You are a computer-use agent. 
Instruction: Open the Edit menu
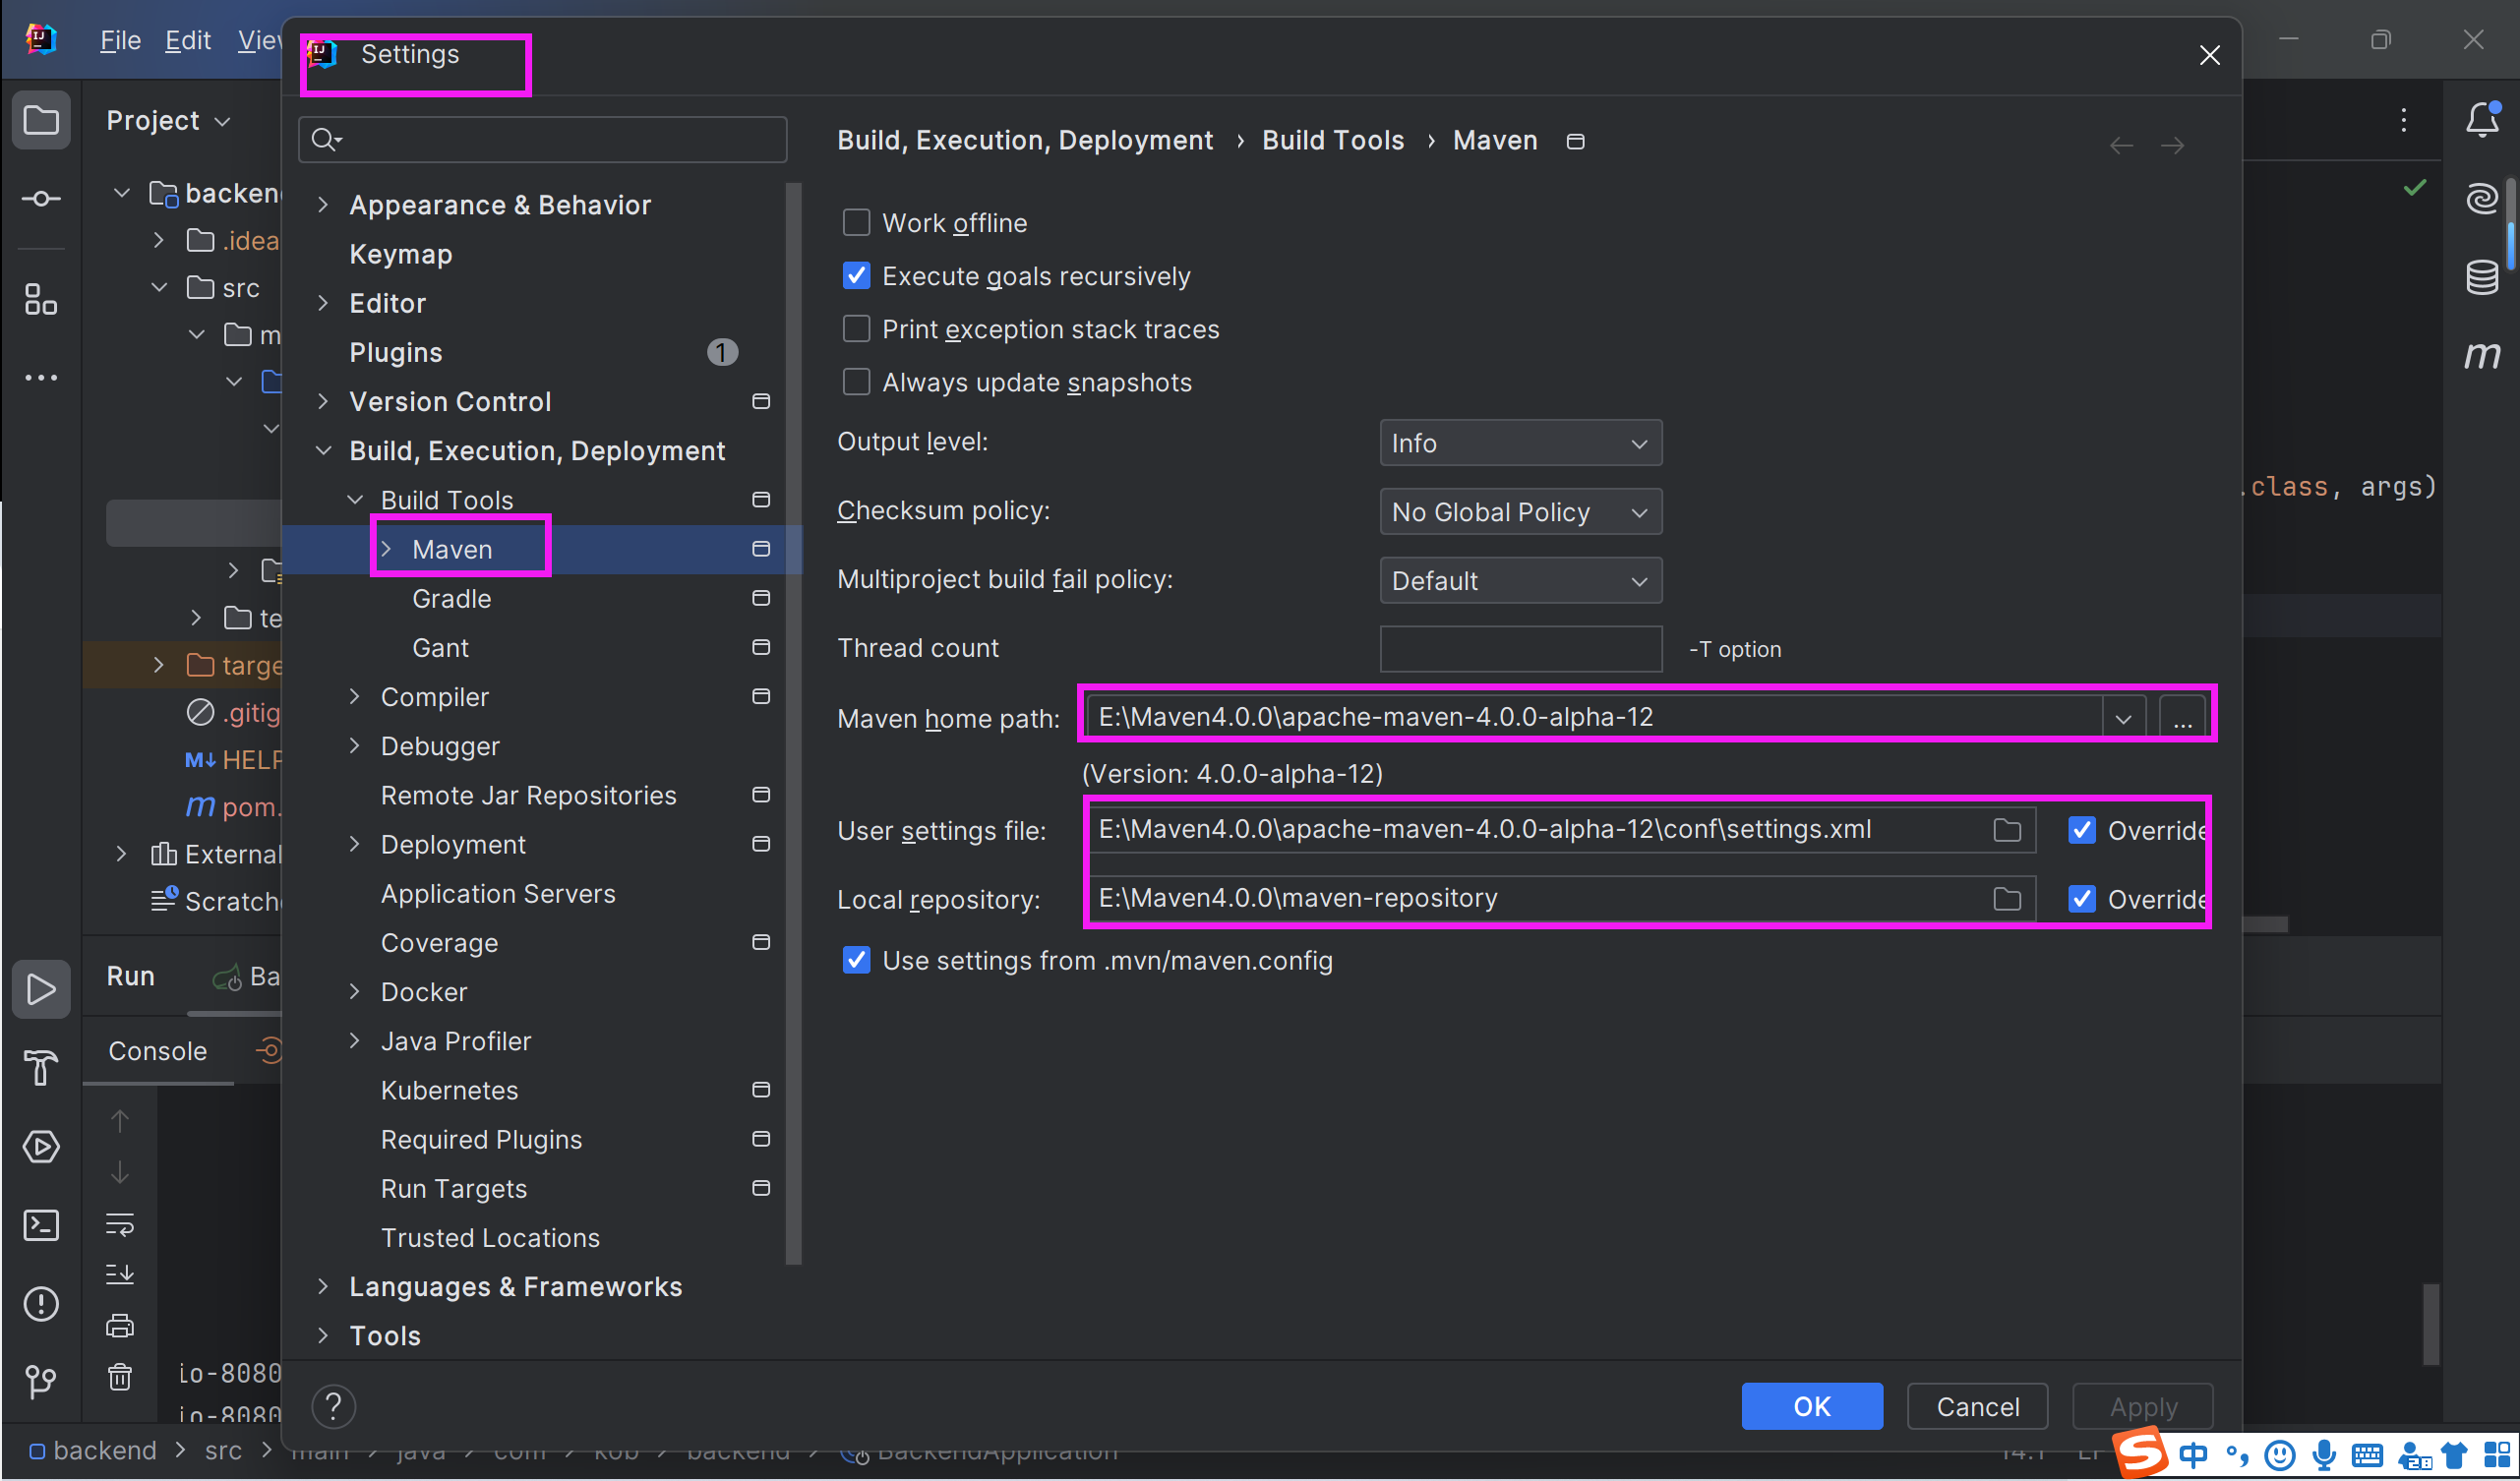(188, 40)
